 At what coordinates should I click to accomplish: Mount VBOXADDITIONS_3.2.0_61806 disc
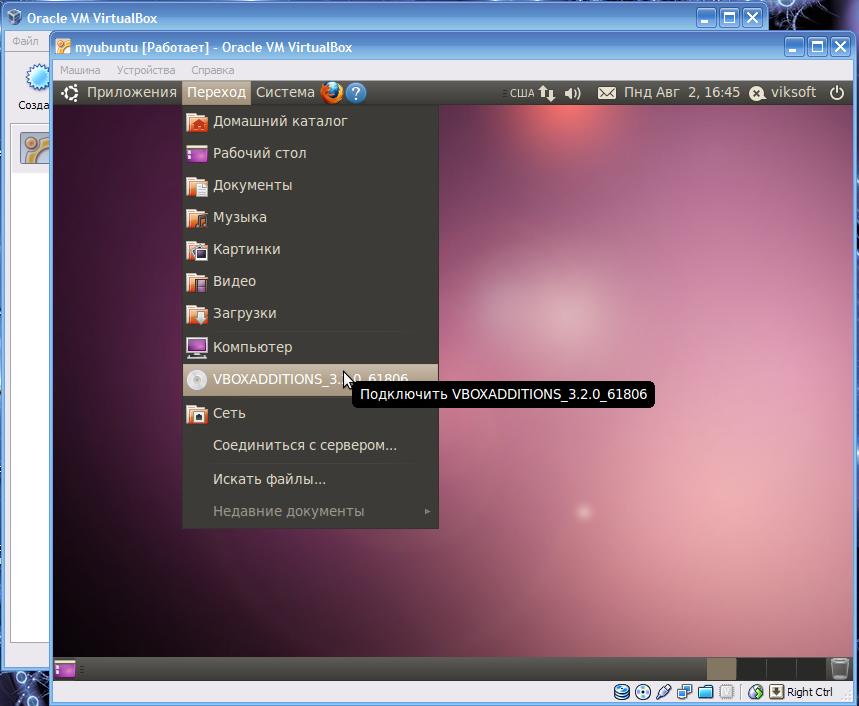click(310, 380)
